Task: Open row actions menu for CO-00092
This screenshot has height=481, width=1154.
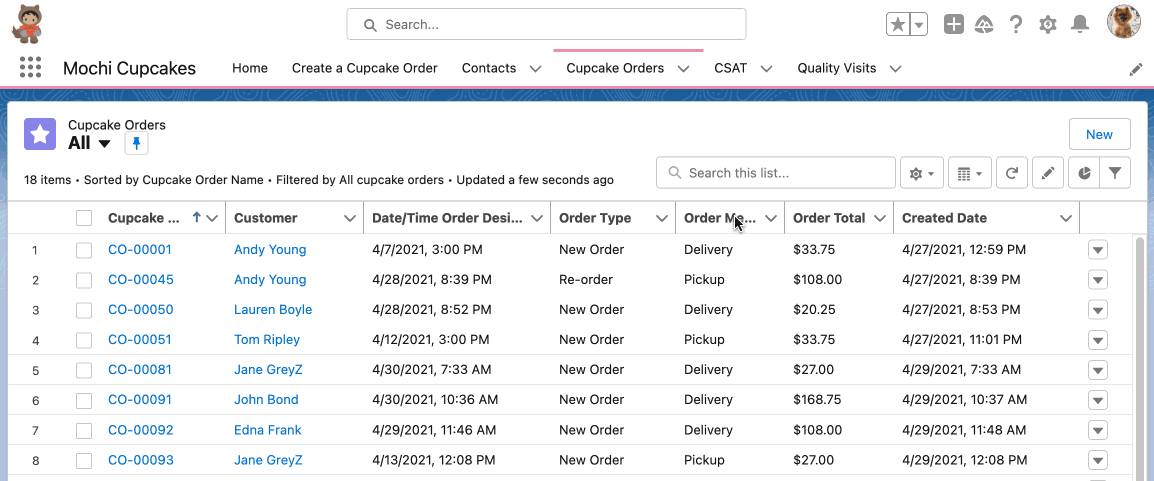Action: point(1098,430)
